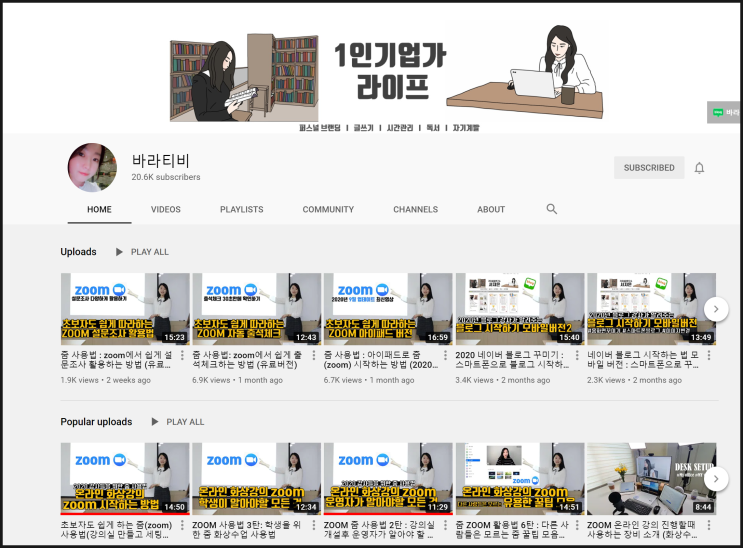Viewport: 743px width, 548px height.
Task: Click the '20.6K subscribers' text
Action: click(166, 177)
